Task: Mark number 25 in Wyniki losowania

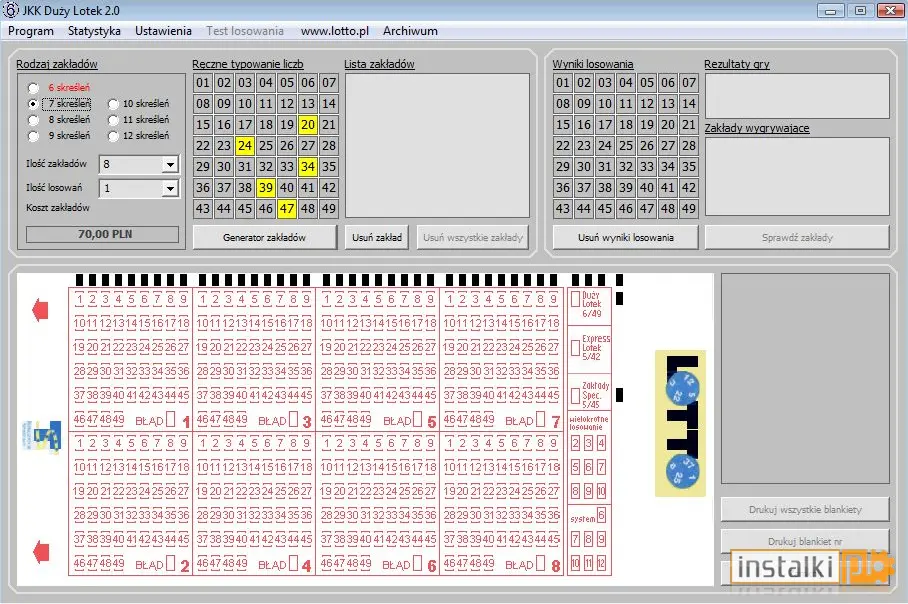Action: tap(626, 145)
